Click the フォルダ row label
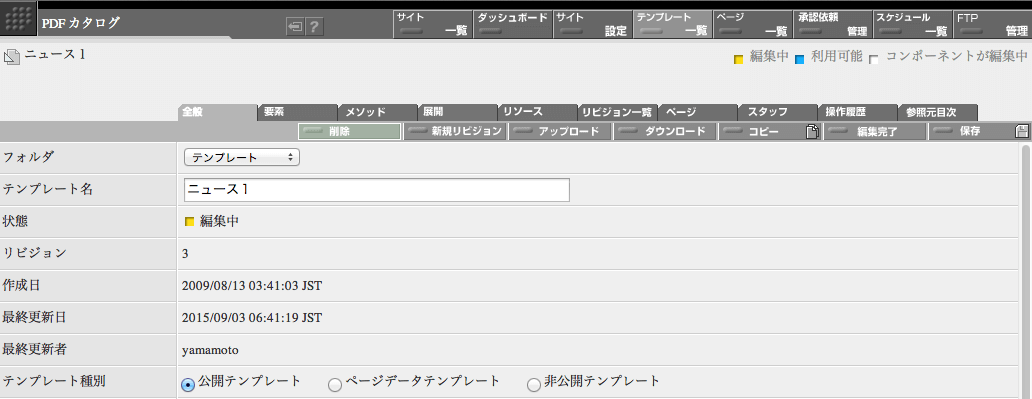 pyautogui.click(x=30, y=157)
